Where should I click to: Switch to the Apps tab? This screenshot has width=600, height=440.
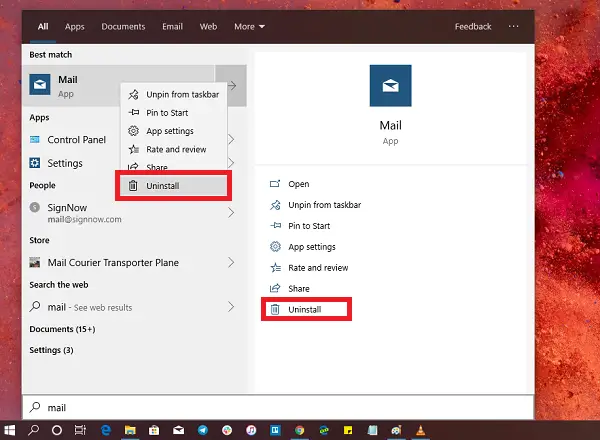tap(75, 26)
